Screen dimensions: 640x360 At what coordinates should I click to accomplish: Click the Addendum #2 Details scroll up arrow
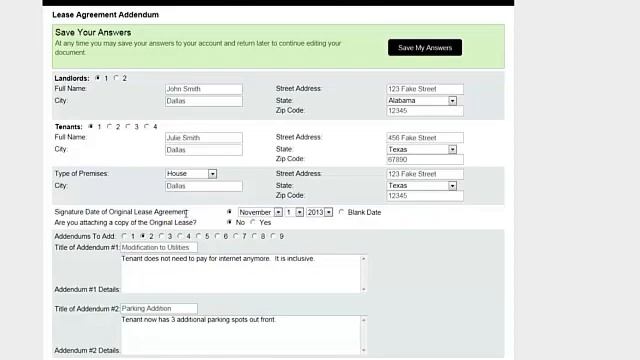364,320
